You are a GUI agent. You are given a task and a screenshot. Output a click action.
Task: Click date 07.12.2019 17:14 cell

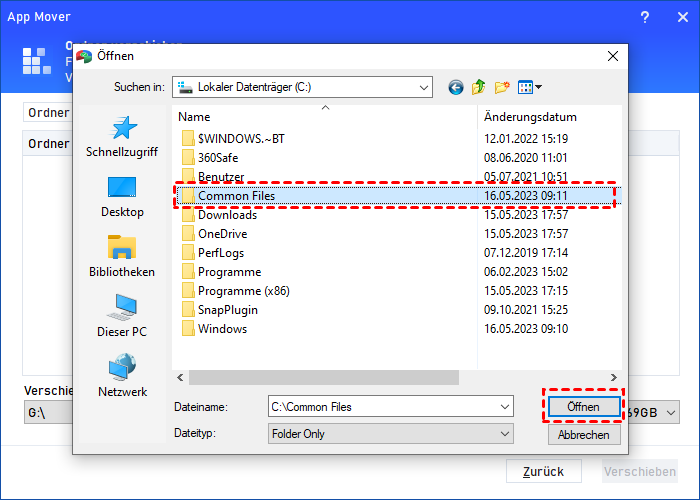[x=526, y=253]
